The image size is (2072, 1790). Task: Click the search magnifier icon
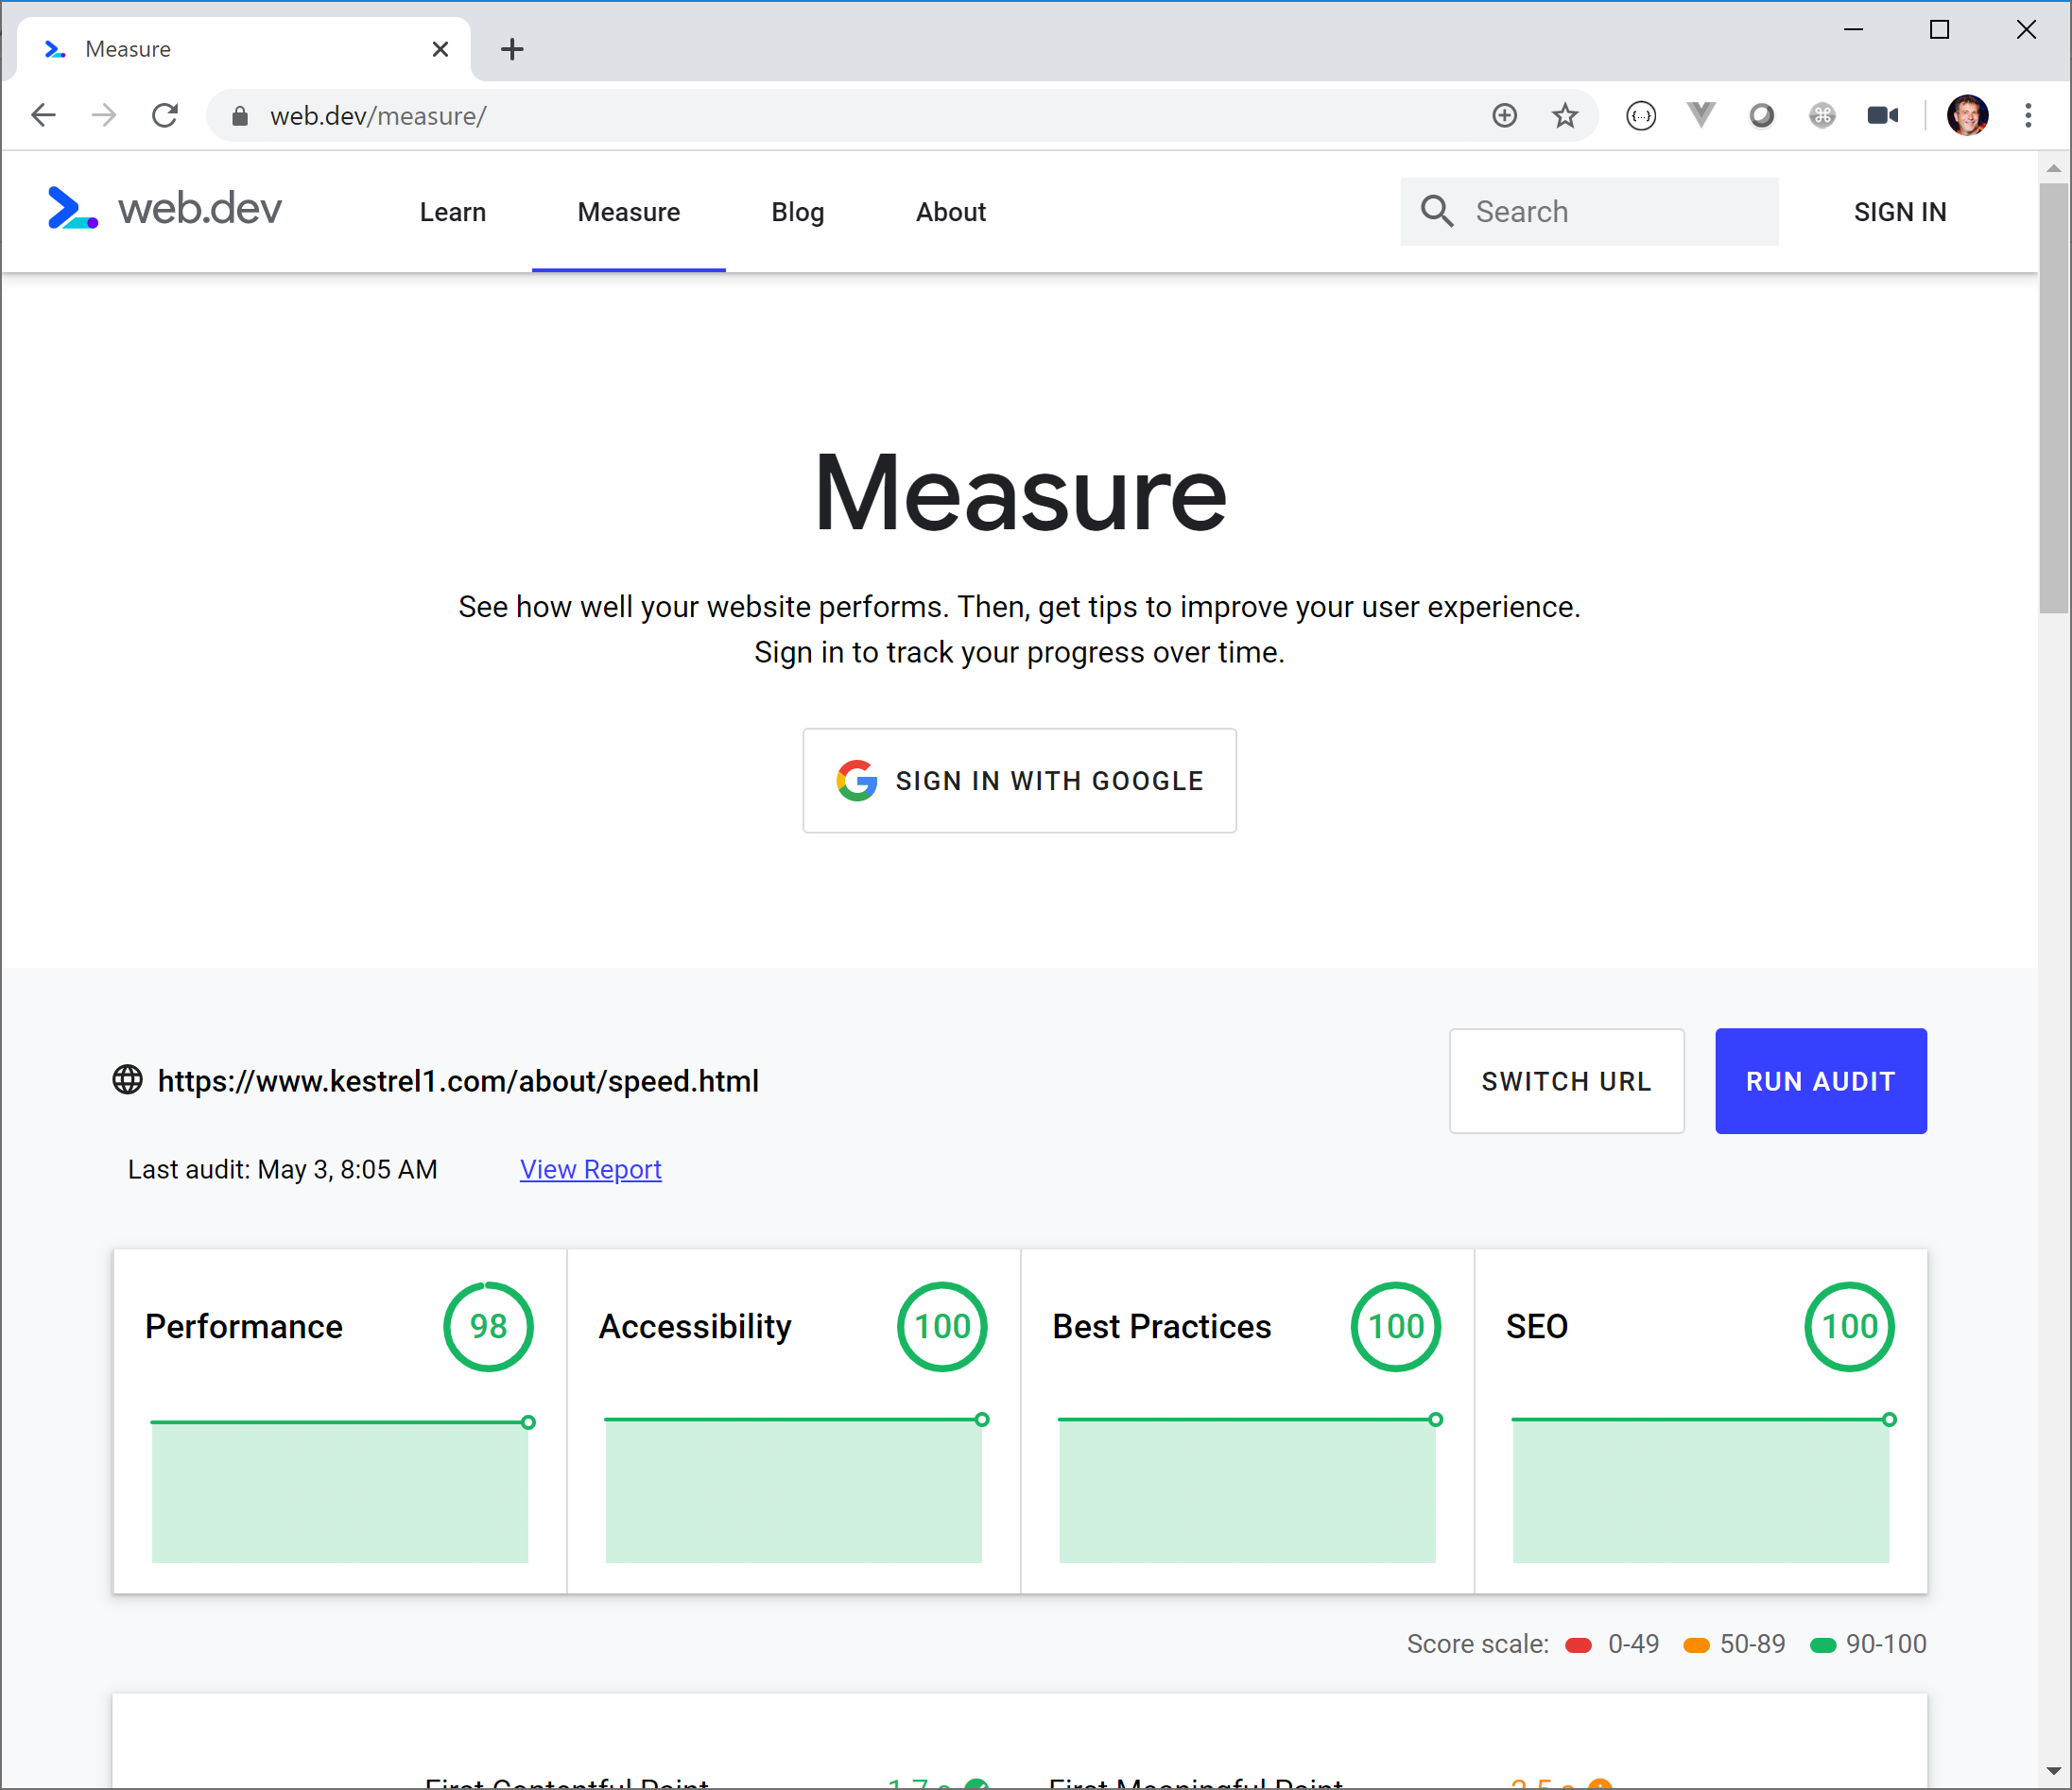coord(1437,211)
